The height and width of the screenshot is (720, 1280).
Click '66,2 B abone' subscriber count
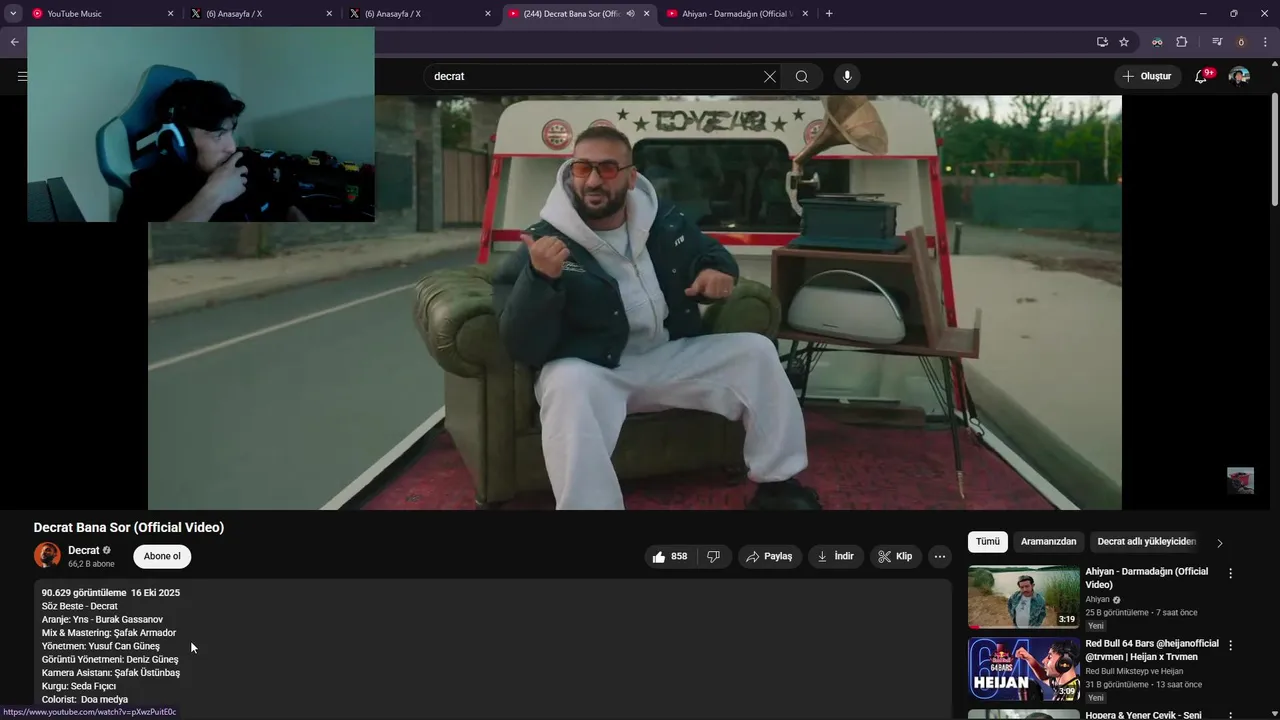[x=91, y=564]
